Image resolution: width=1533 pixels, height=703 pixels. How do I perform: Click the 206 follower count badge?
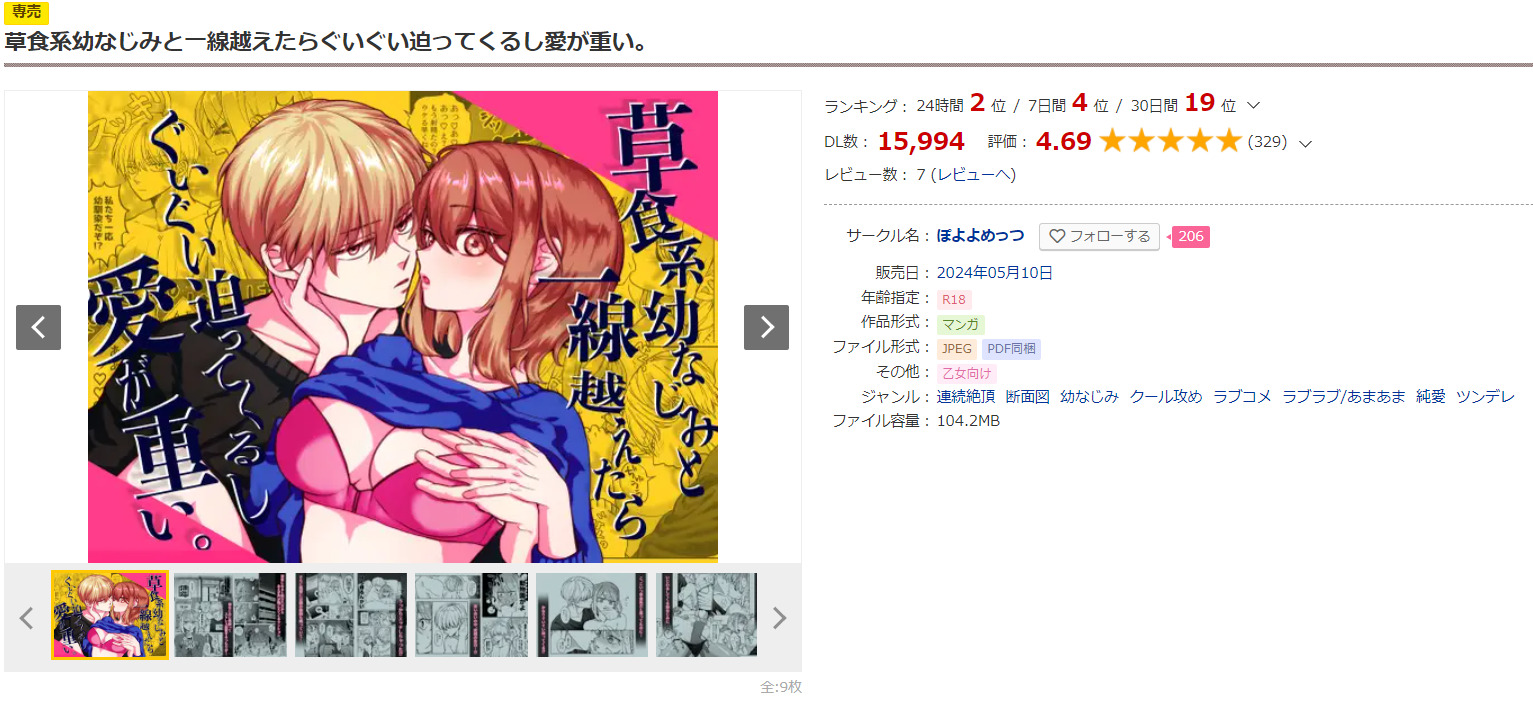pyautogui.click(x=1190, y=236)
